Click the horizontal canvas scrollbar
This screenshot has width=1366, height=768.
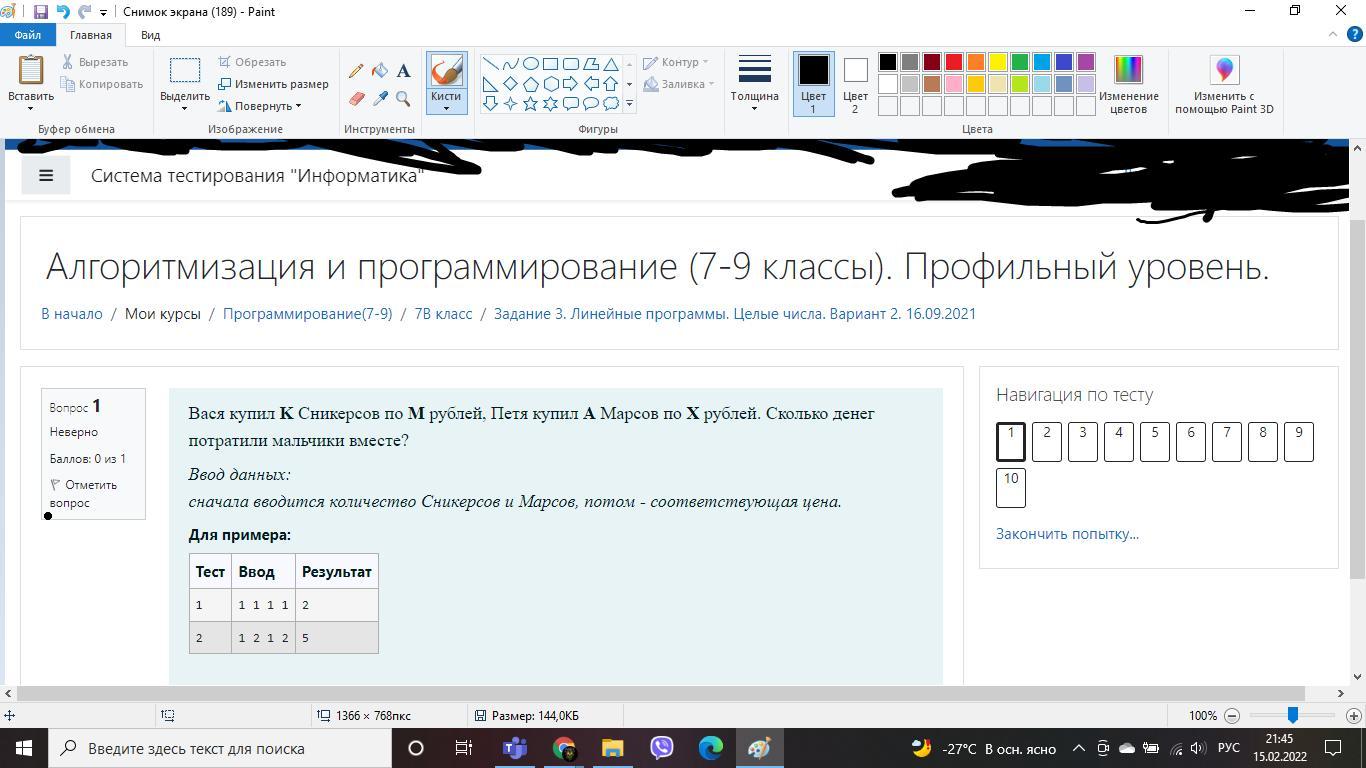661,693
